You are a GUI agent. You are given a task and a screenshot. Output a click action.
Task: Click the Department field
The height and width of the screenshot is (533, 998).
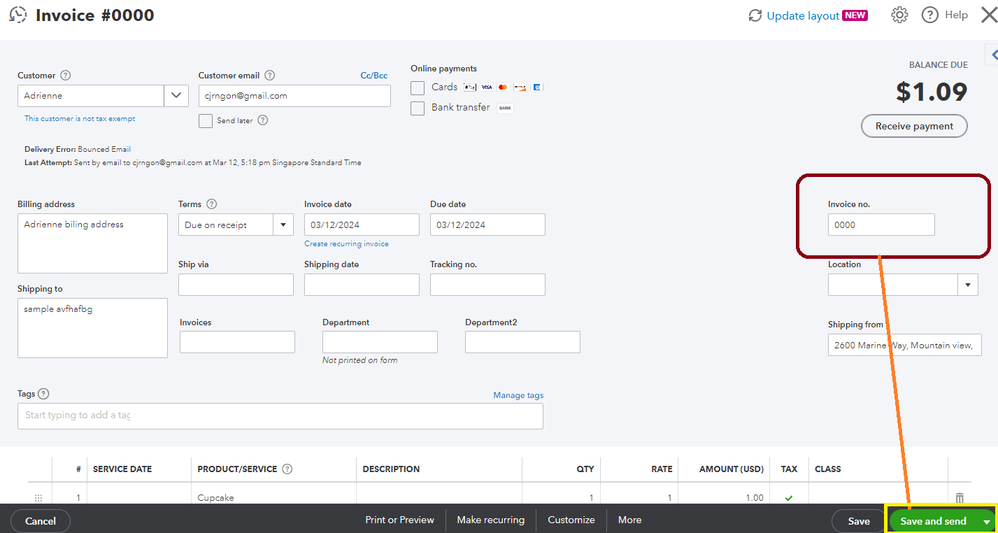click(380, 342)
